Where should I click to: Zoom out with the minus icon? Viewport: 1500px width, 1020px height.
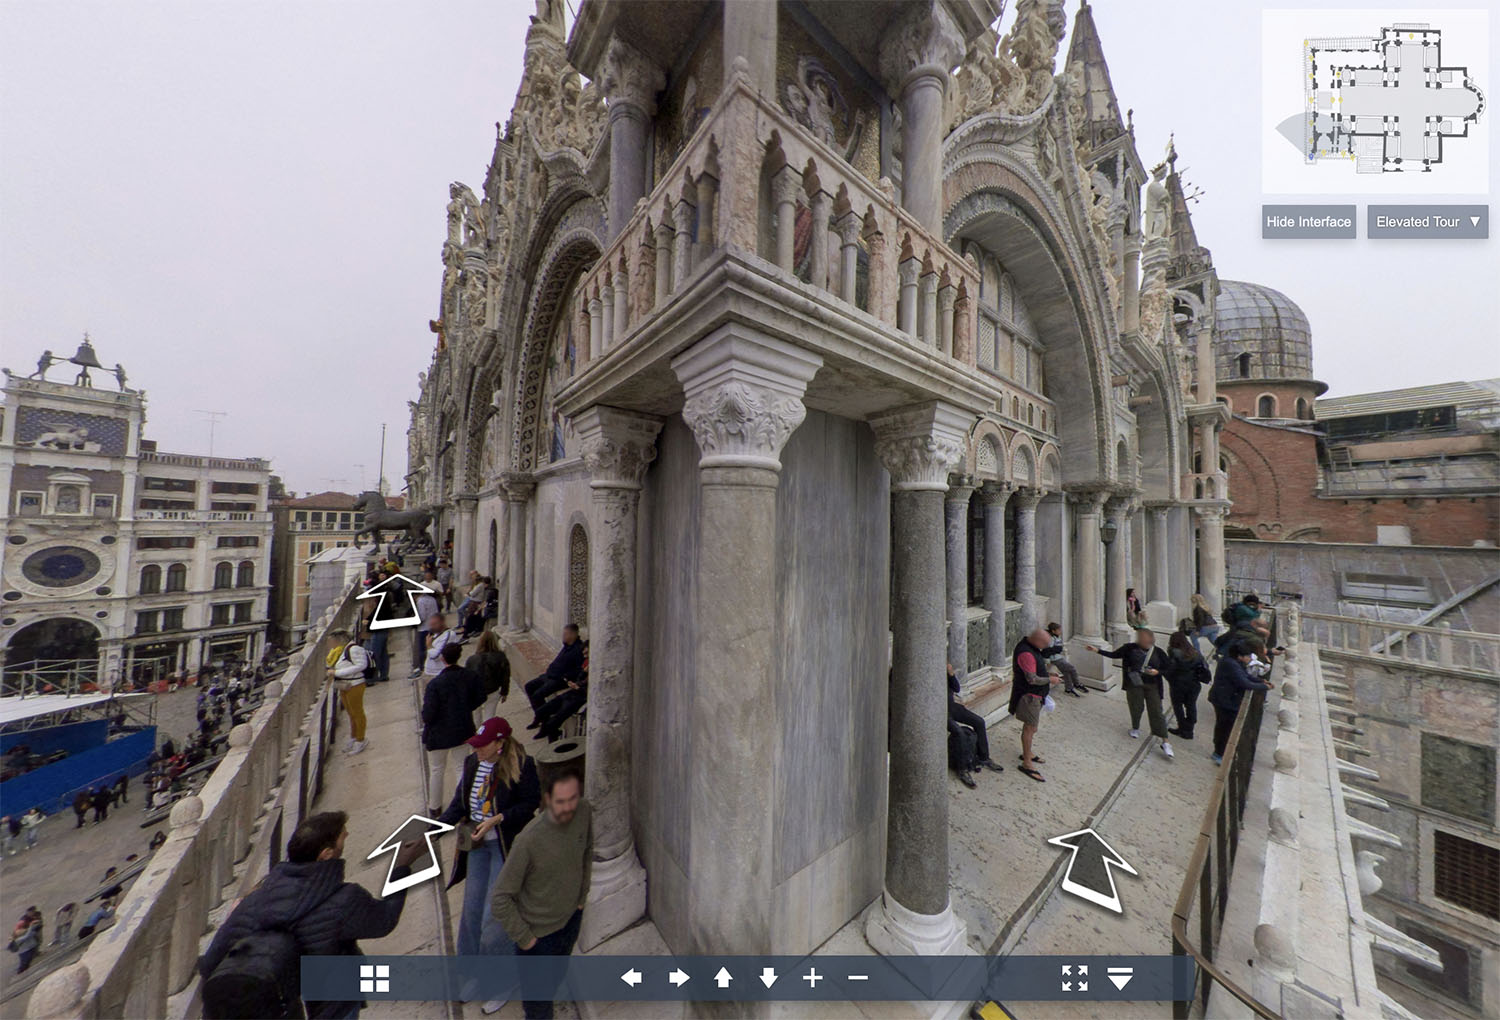[x=858, y=978]
